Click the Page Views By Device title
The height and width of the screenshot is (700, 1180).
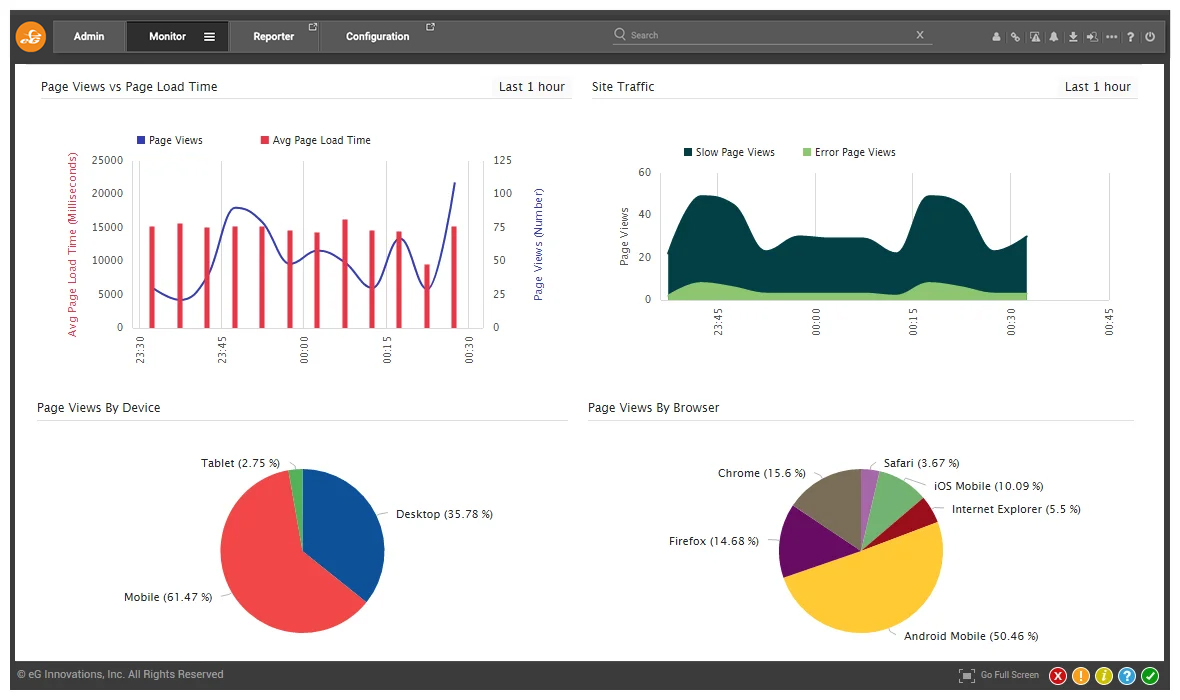click(x=99, y=408)
